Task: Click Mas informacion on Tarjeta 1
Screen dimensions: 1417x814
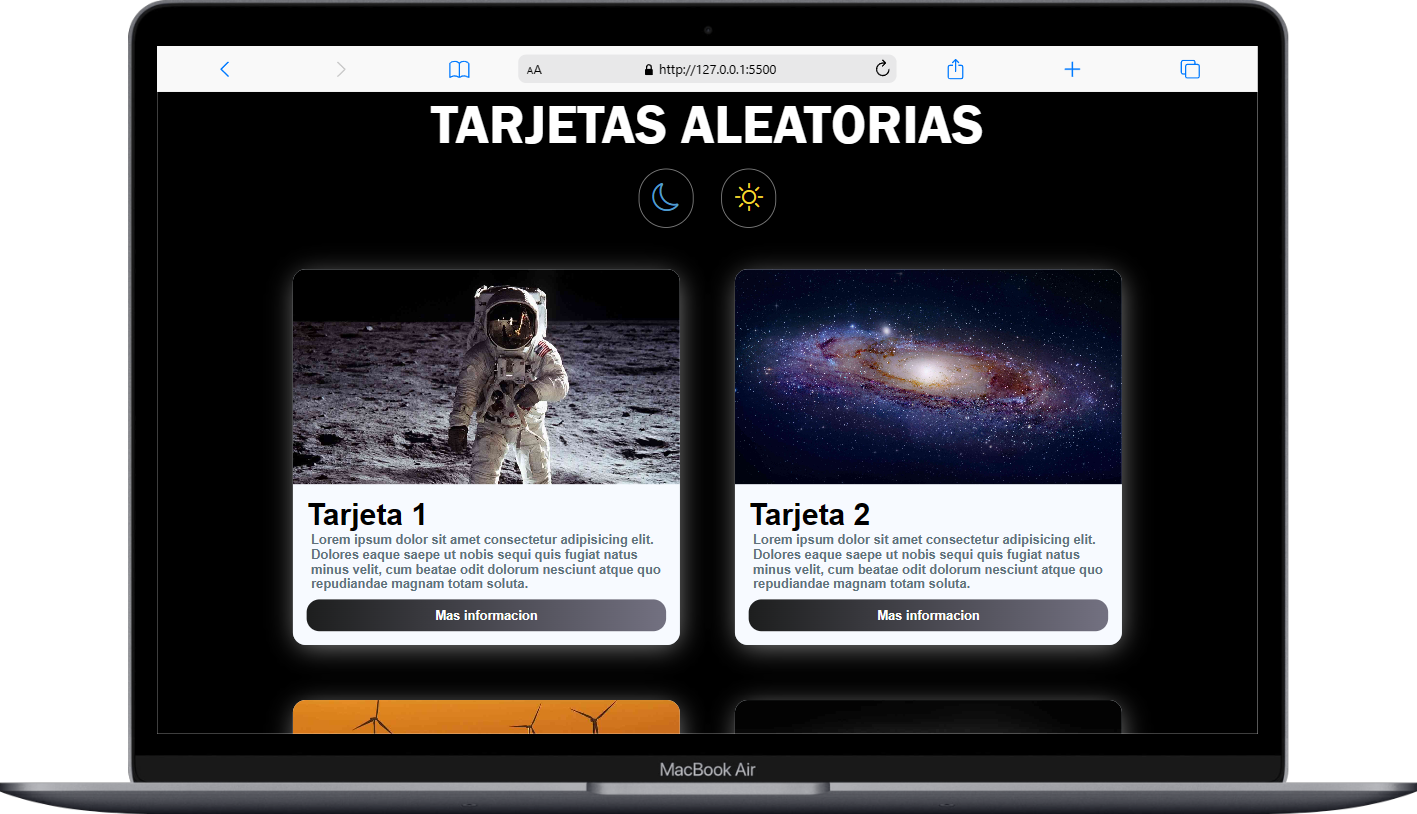Action: (x=486, y=615)
